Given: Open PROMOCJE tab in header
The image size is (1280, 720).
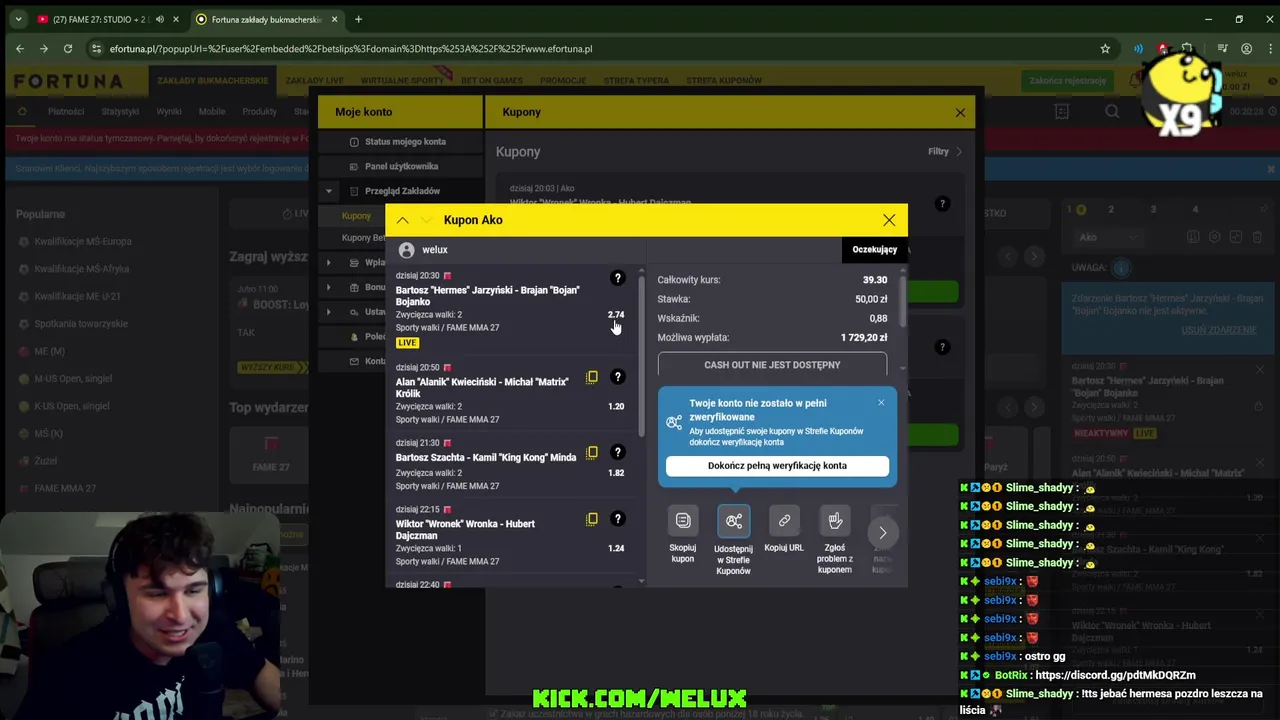Looking at the screenshot, I should (563, 81).
